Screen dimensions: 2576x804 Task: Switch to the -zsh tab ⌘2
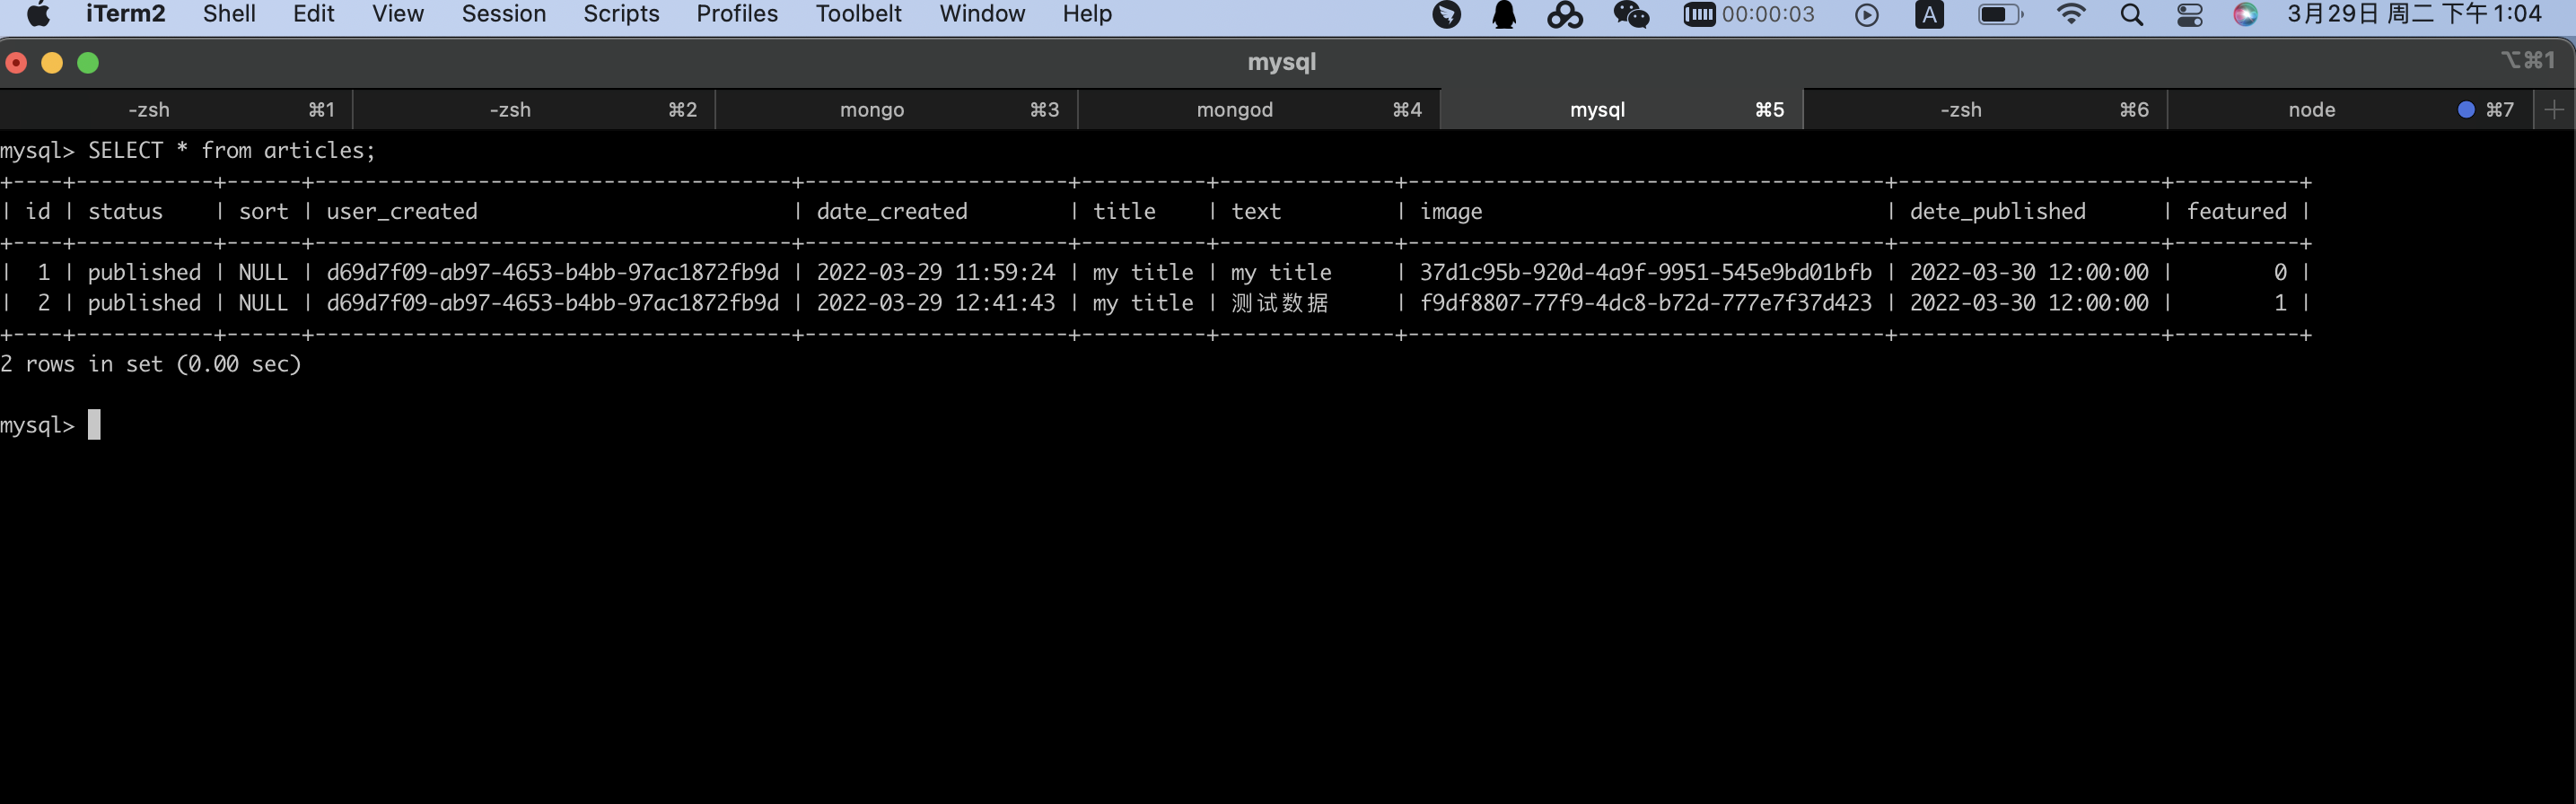click(x=534, y=110)
